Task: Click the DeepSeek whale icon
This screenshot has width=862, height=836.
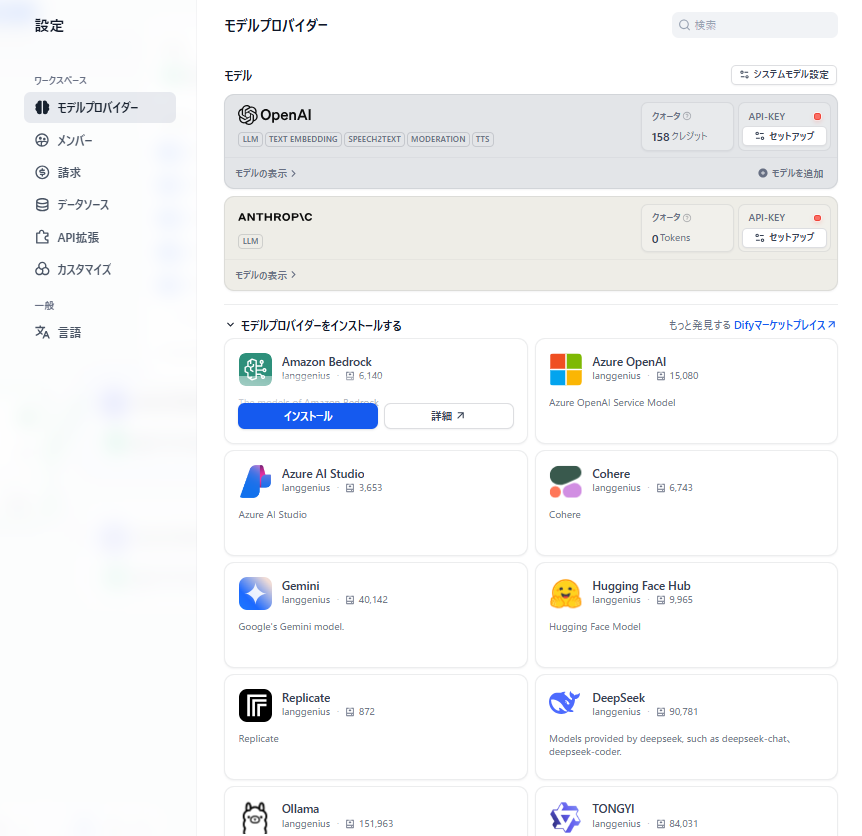Action: click(x=565, y=703)
